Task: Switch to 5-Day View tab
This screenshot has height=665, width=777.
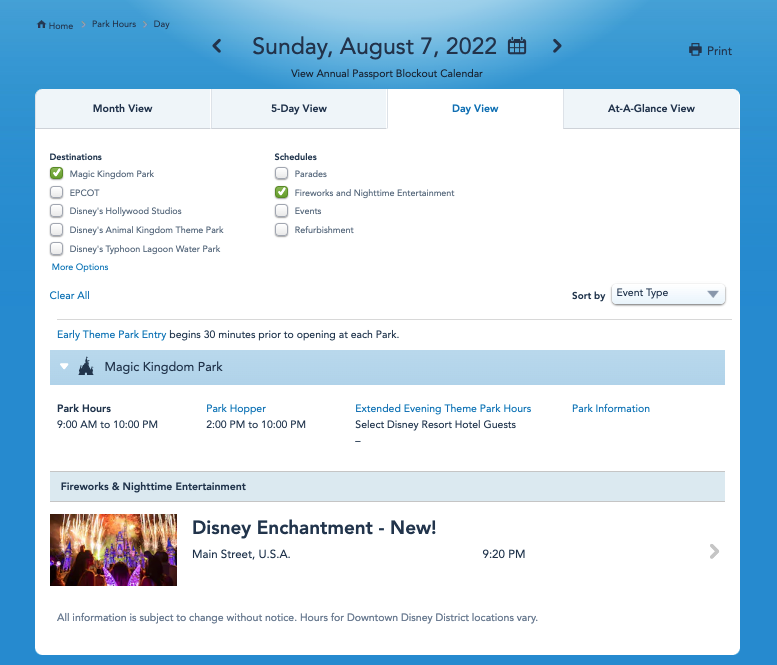Action: tap(299, 109)
